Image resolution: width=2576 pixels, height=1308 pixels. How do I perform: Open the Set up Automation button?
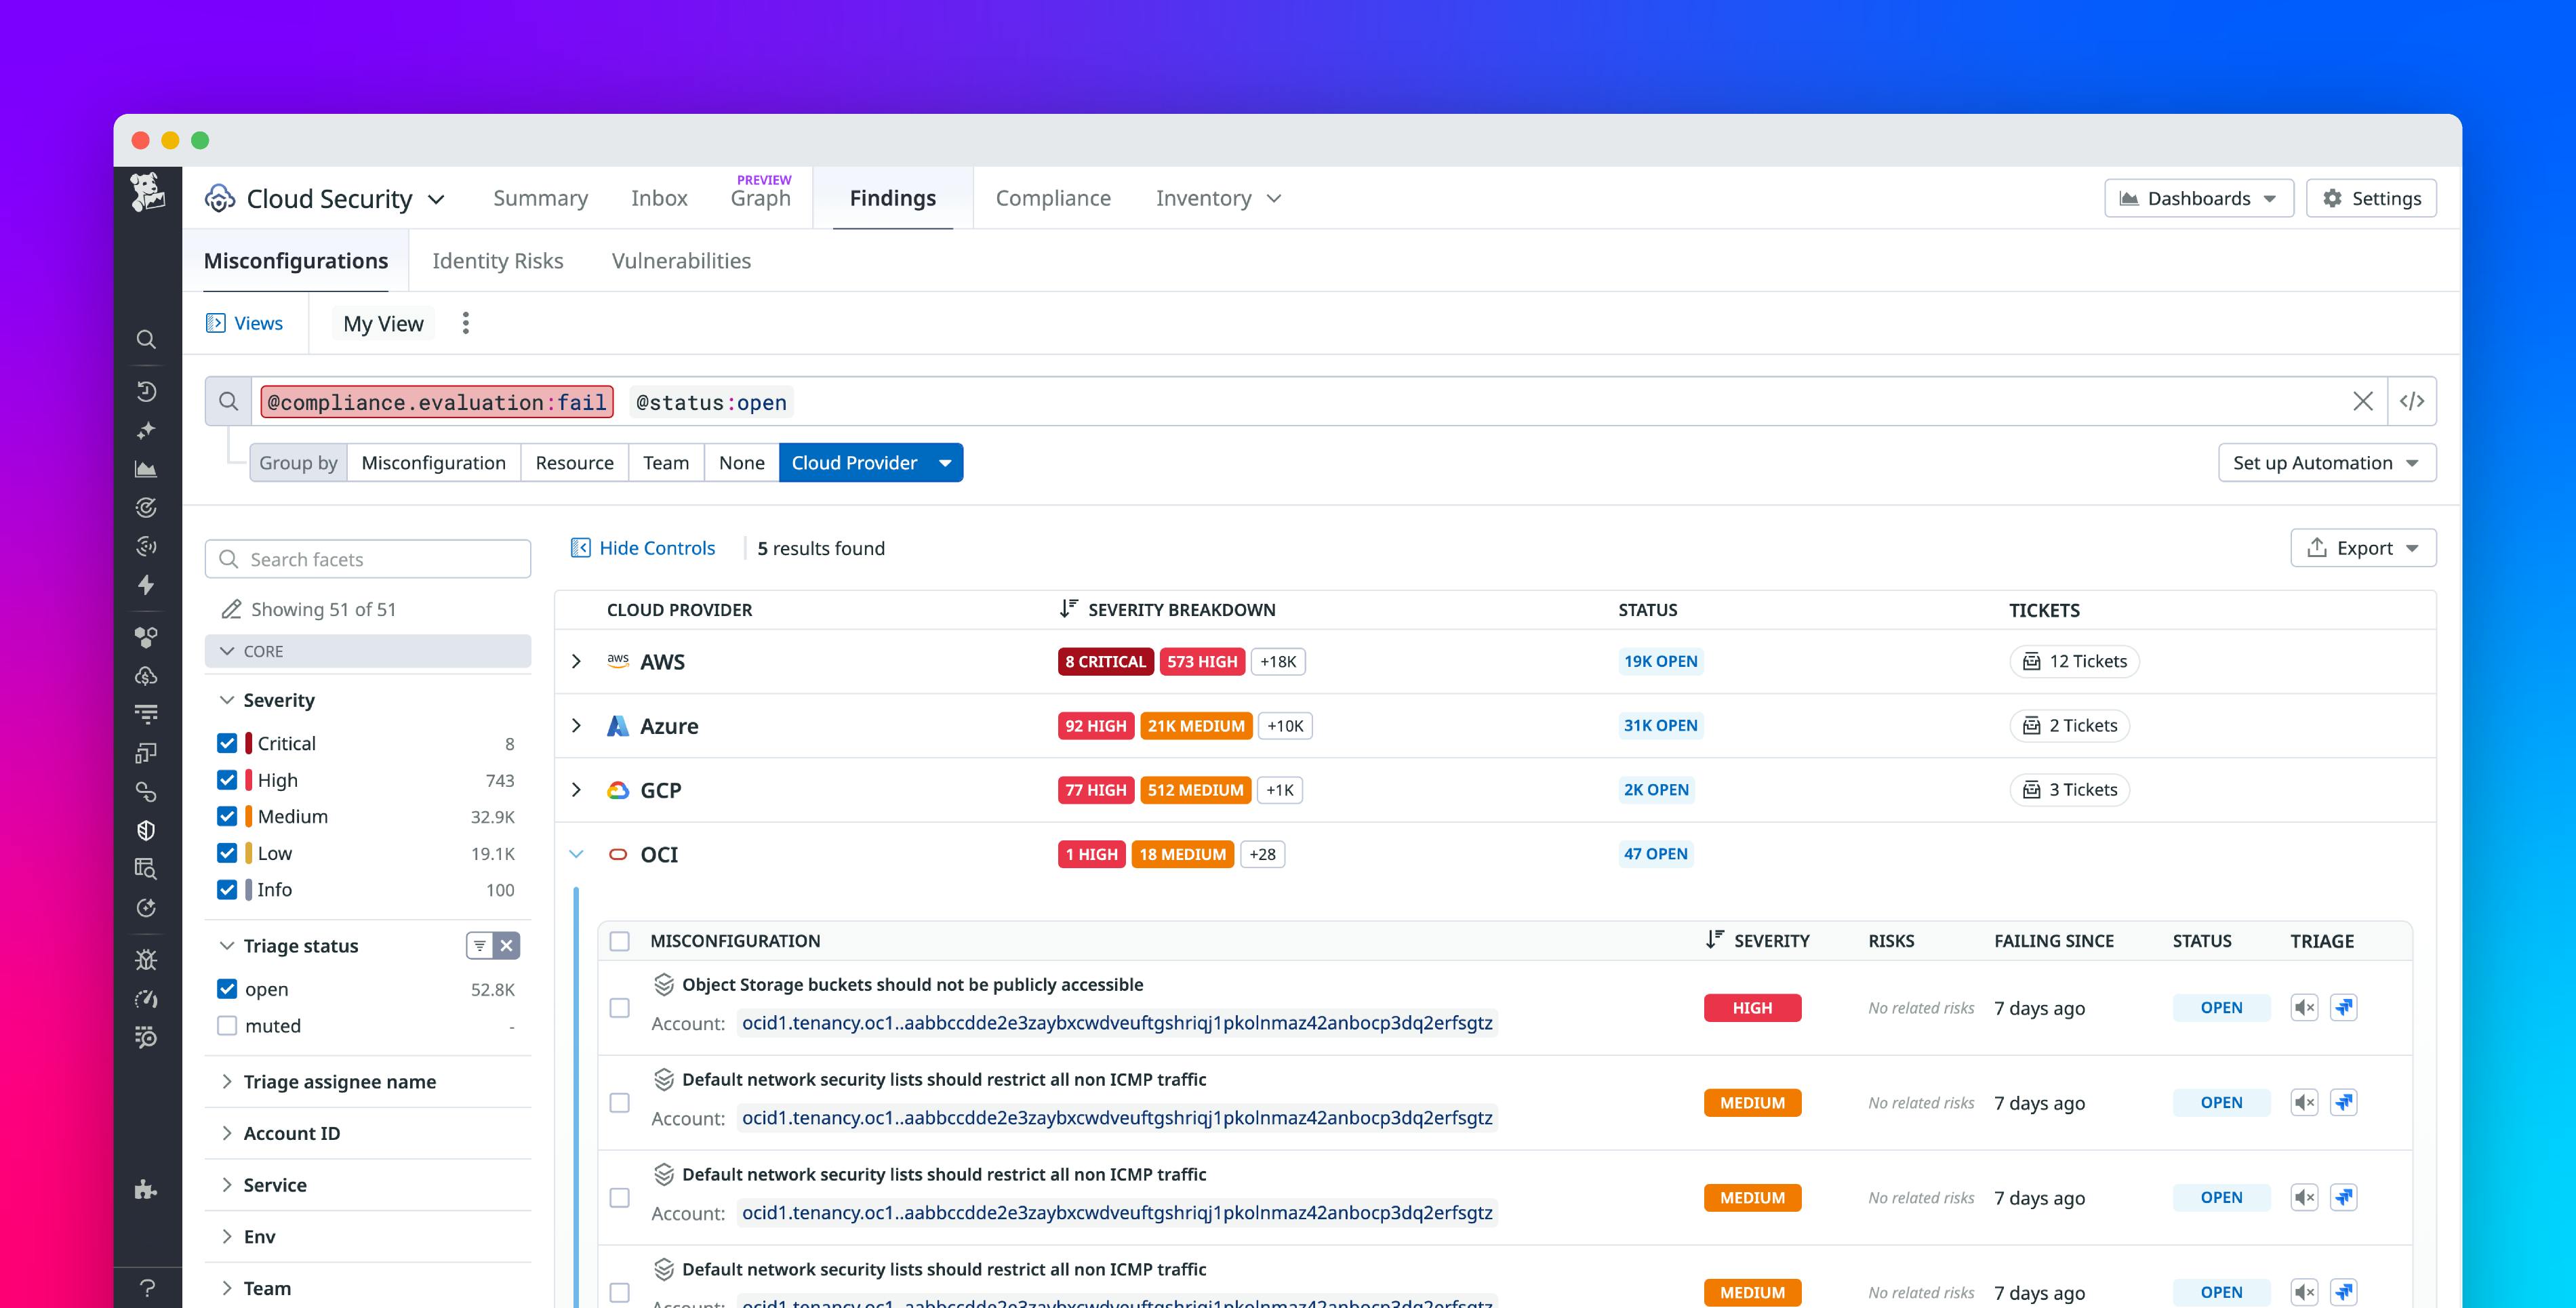click(x=2325, y=462)
